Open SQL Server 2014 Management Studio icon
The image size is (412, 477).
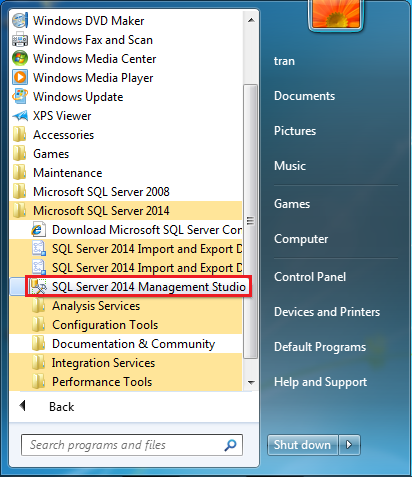[39, 287]
